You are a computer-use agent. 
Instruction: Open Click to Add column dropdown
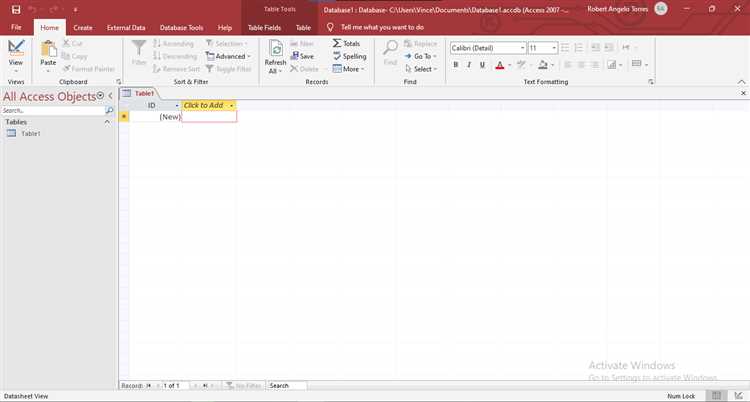(x=232, y=105)
